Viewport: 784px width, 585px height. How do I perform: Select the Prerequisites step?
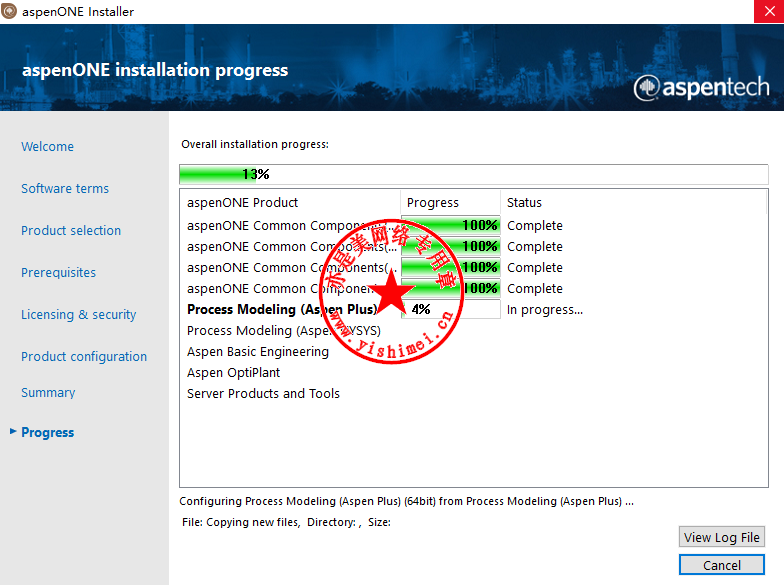(x=58, y=272)
